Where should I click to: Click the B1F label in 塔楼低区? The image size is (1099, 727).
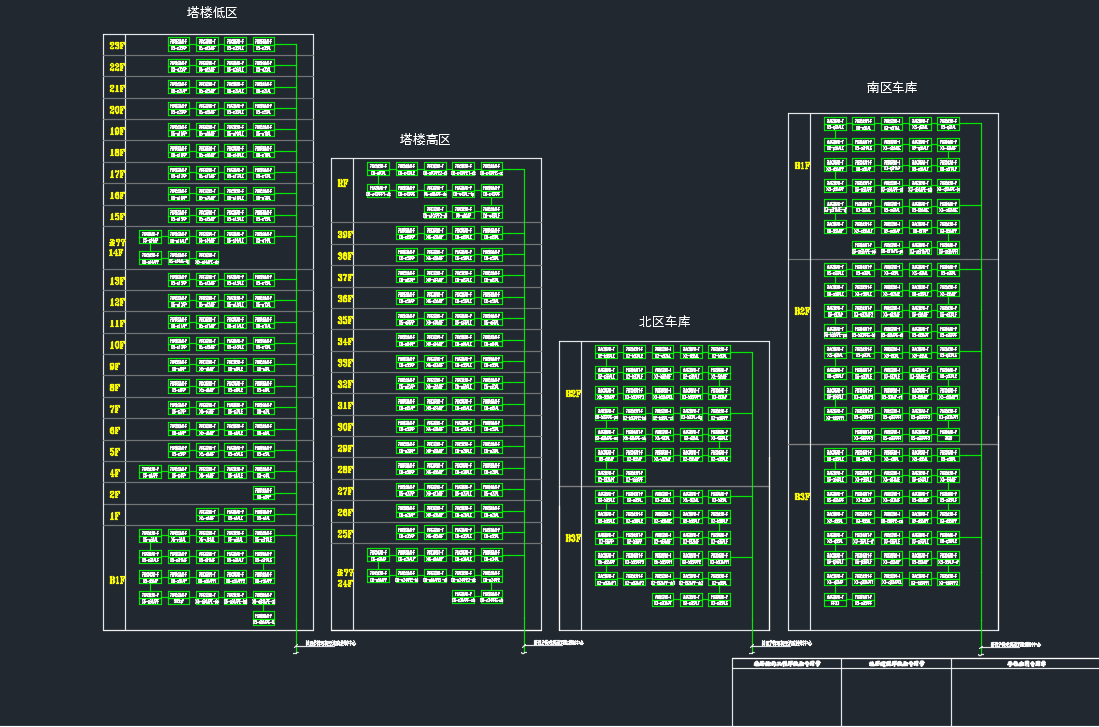click(x=117, y=580)
